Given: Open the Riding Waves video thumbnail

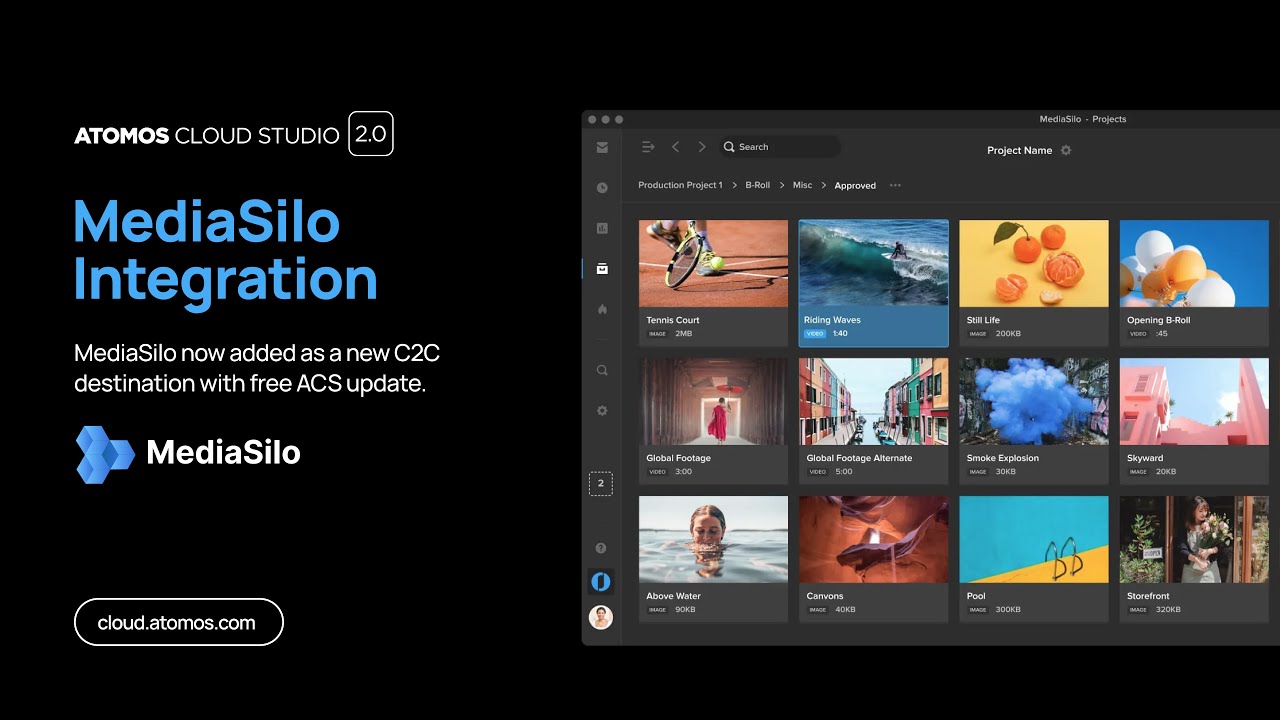Looking at the screenshot, I should [873, 263].
